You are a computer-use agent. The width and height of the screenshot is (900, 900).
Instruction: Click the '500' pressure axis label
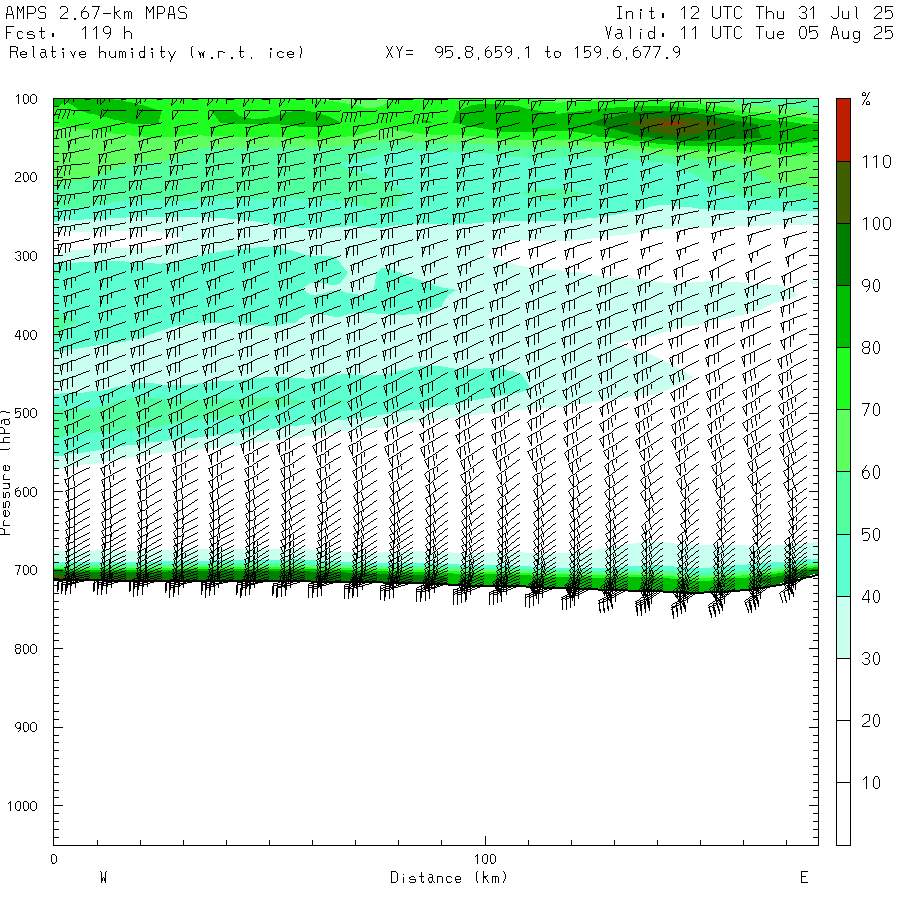click(x=26, y=413)
